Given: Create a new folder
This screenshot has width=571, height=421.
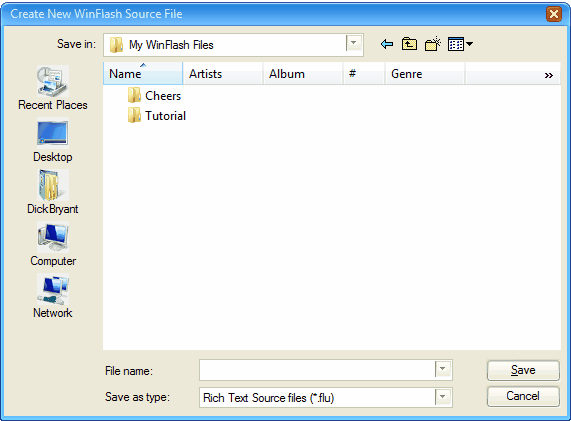Looking at the screenshot, I should click(433, 44).
